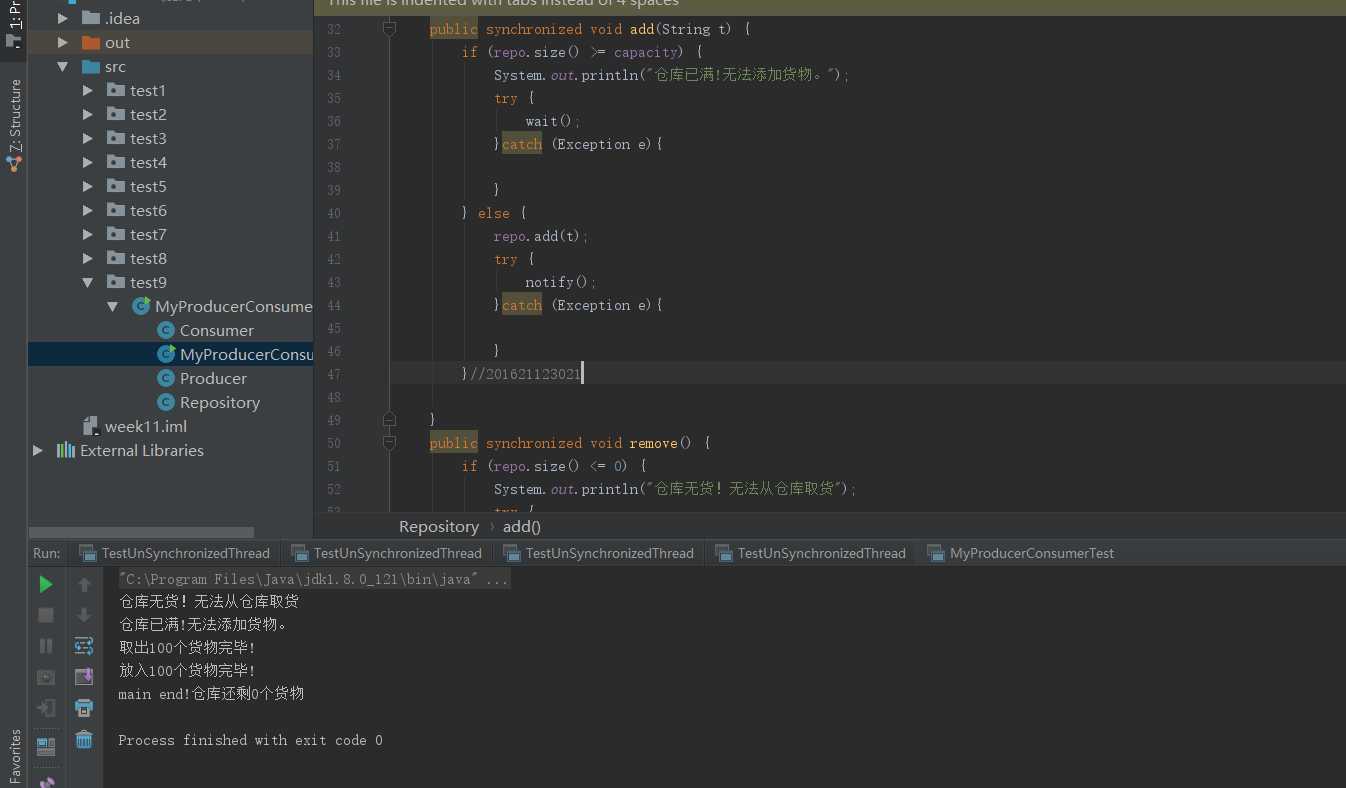Viewport: 1346px width, 788px height.
Task: Expand the .idea folder
Action: click(63, 18)
